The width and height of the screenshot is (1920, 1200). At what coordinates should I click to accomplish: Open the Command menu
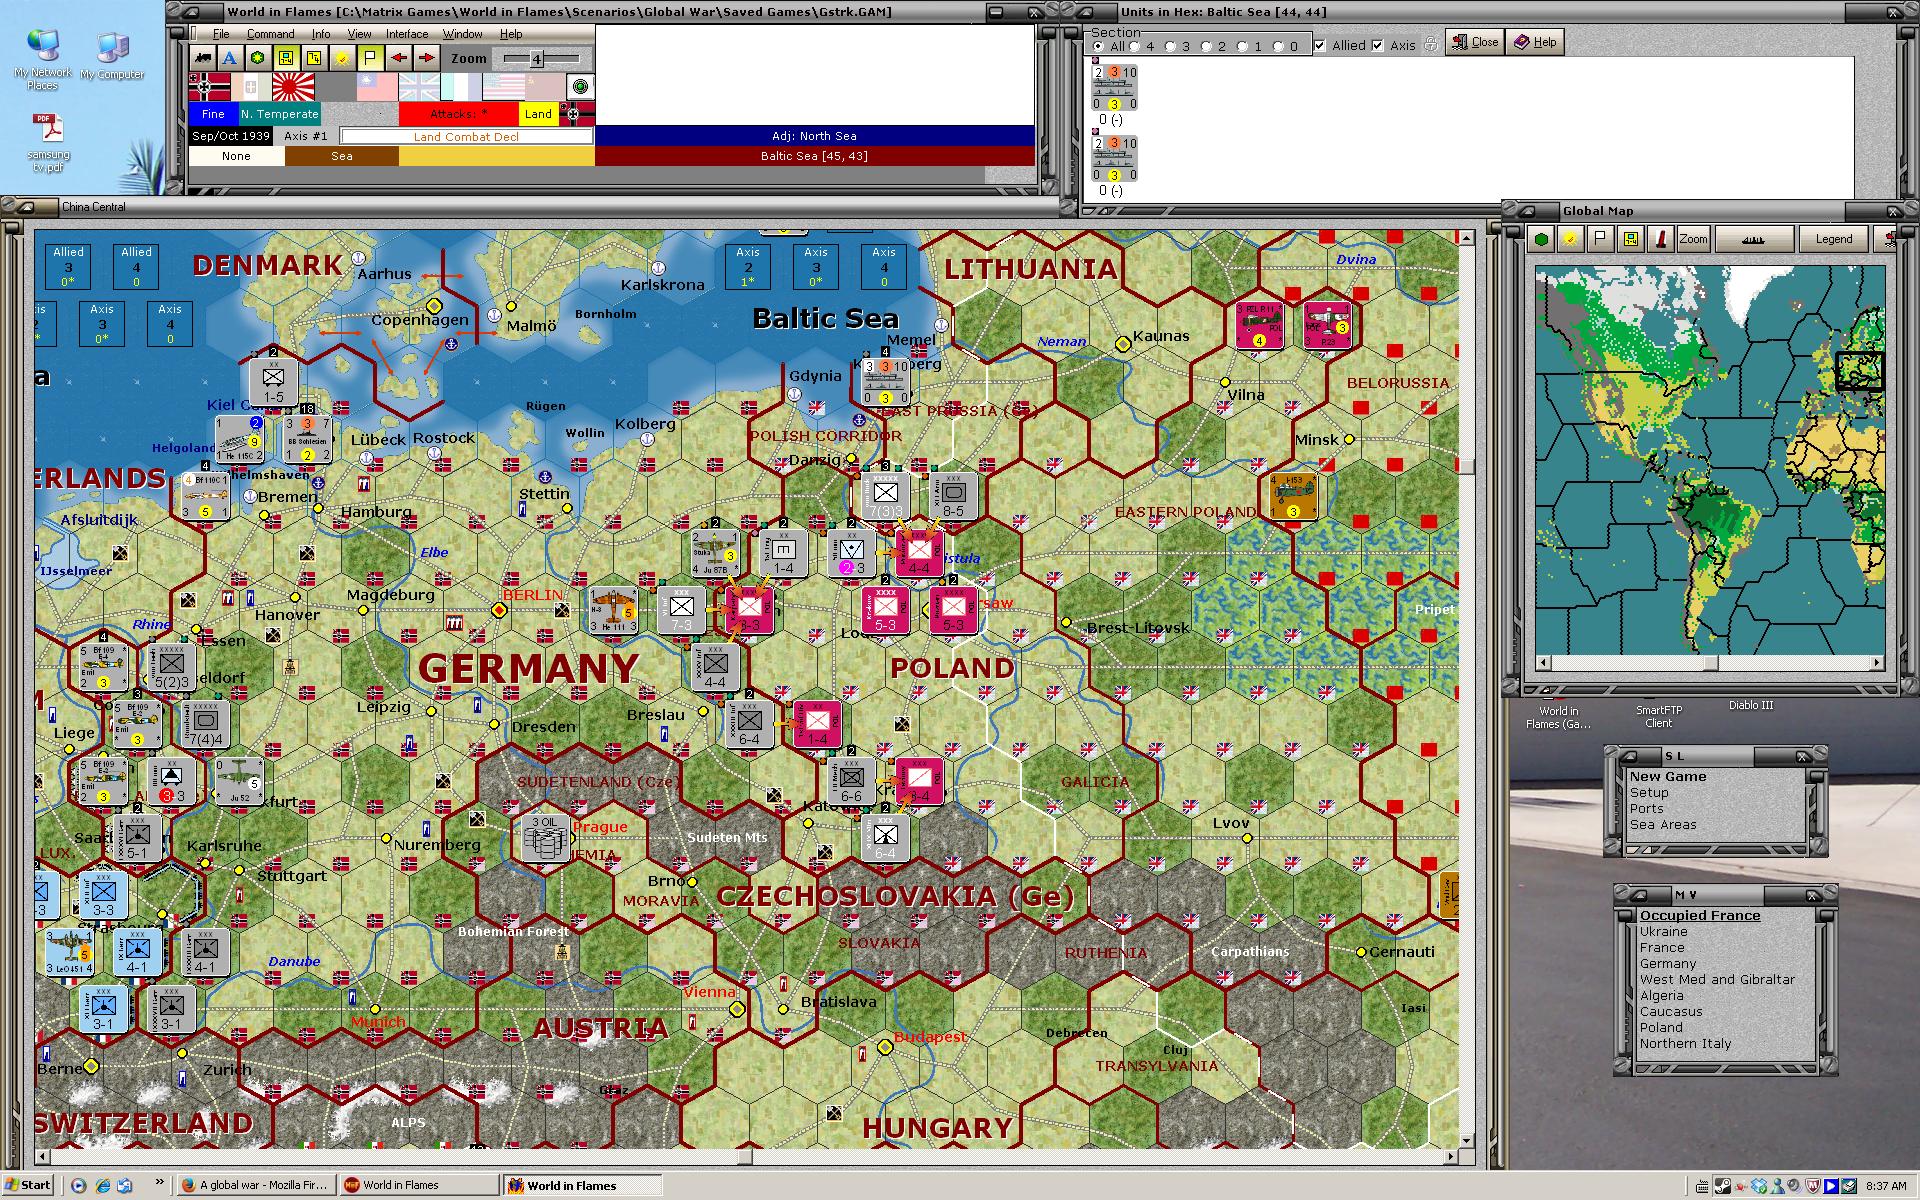click(x=270, y=34)
